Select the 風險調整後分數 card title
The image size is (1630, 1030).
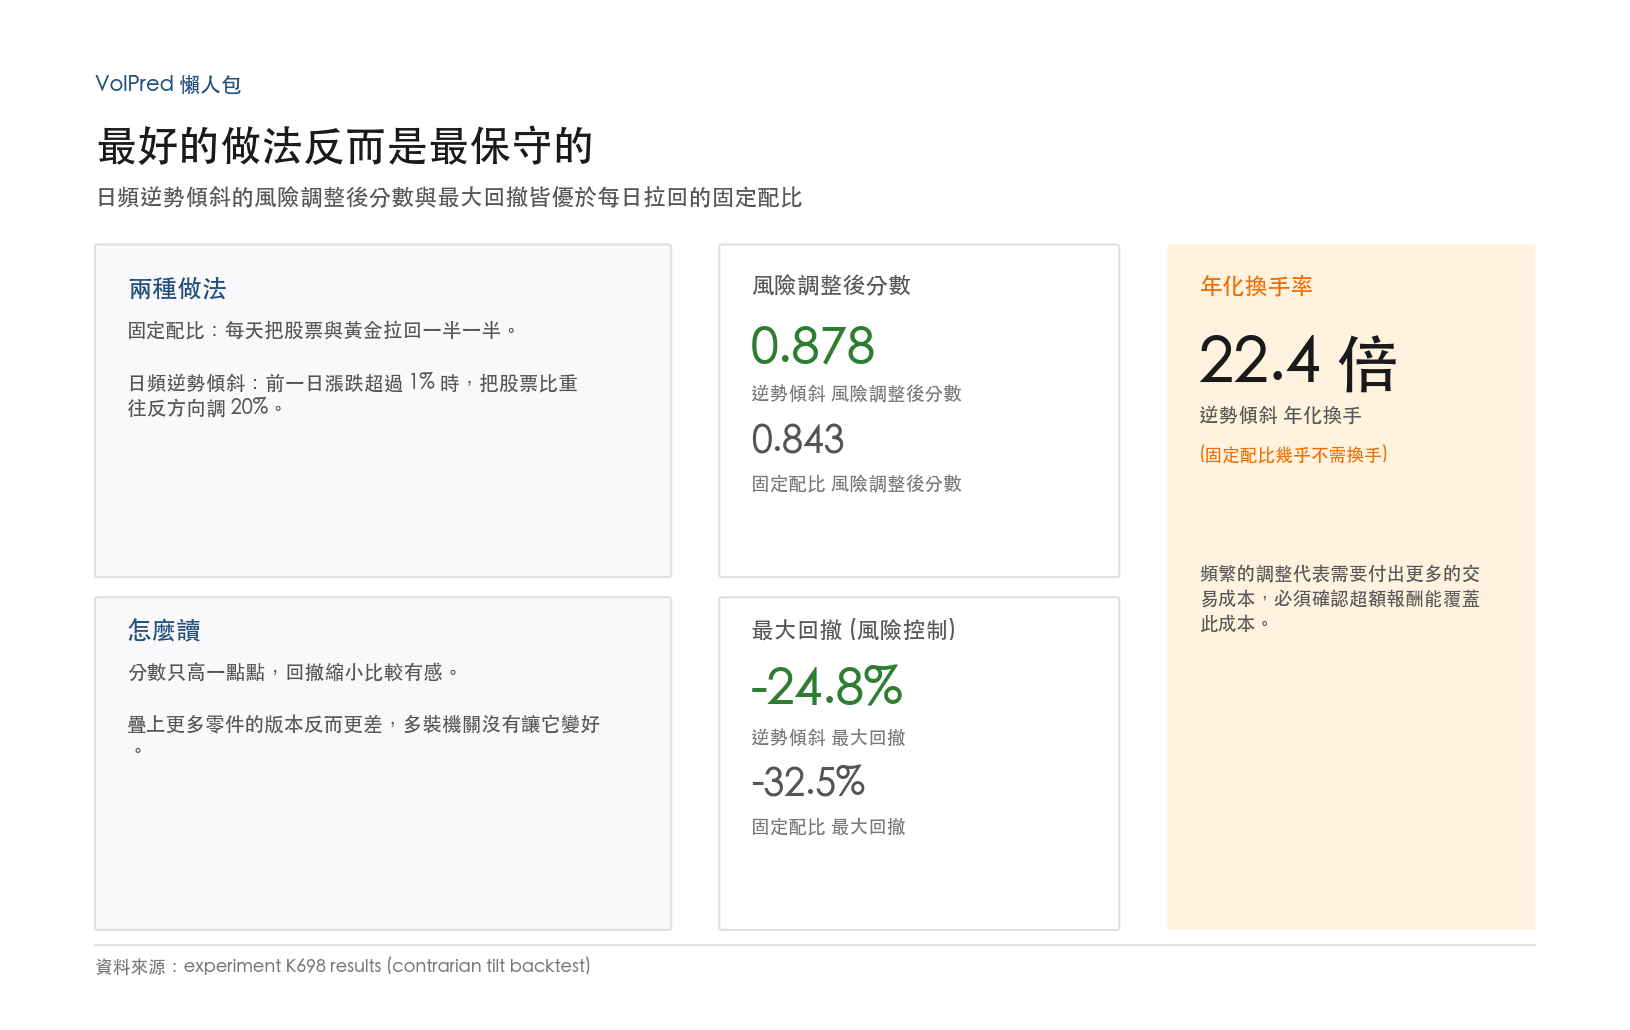[831, 286]
